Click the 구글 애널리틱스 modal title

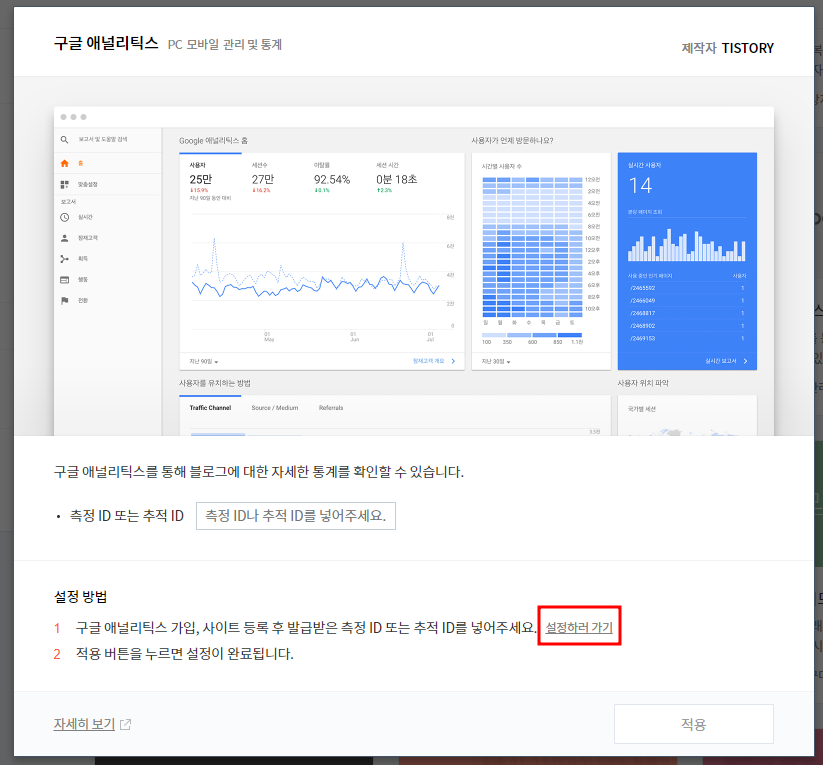point(106,43)
